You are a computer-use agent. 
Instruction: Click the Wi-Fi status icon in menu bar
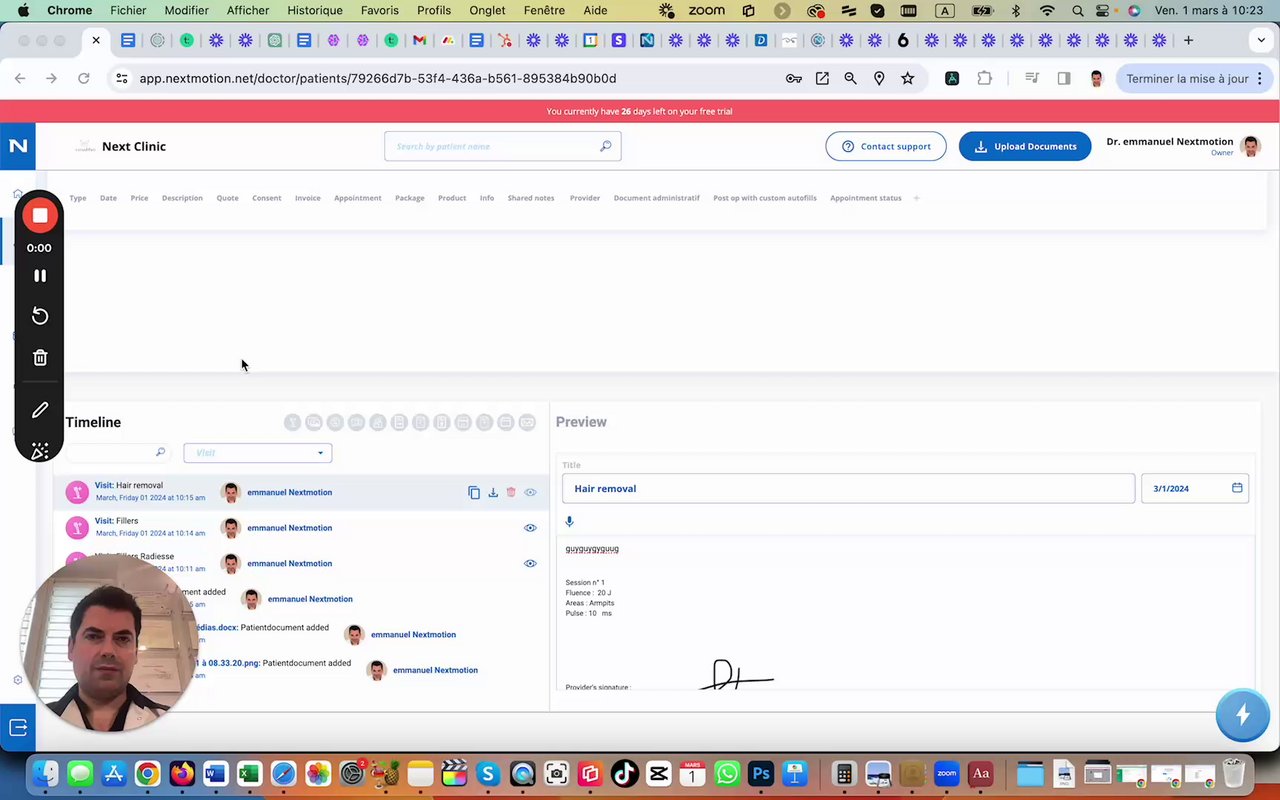tap(1047, 10)
